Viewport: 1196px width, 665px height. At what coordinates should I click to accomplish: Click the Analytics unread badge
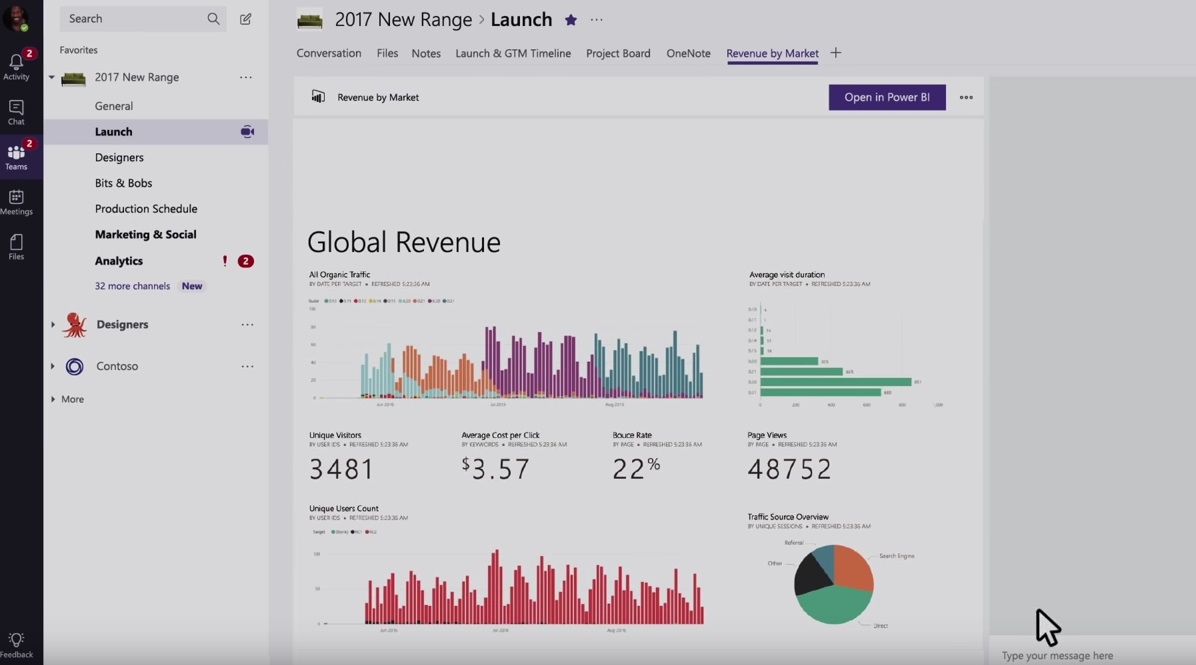246,261
